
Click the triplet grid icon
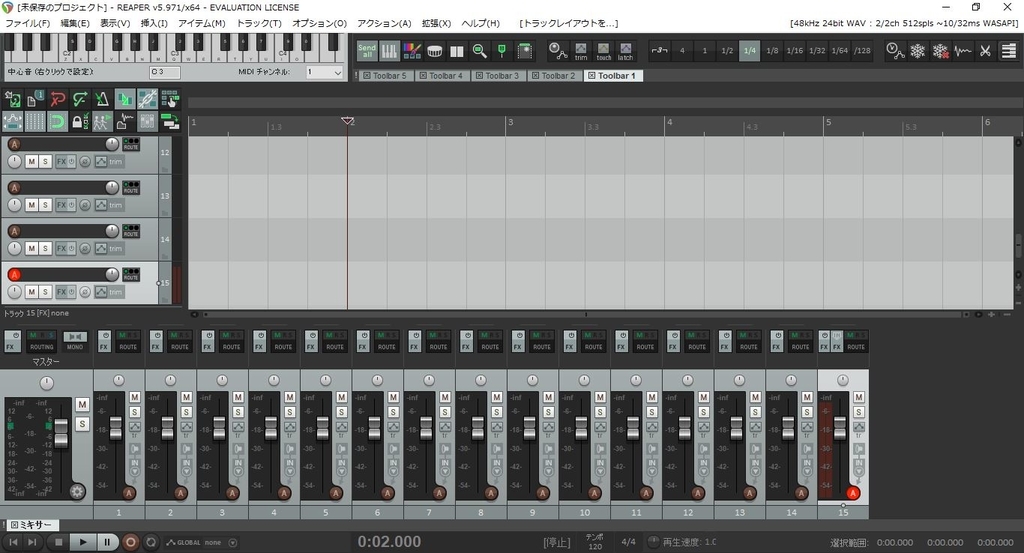tap(659, 50)
